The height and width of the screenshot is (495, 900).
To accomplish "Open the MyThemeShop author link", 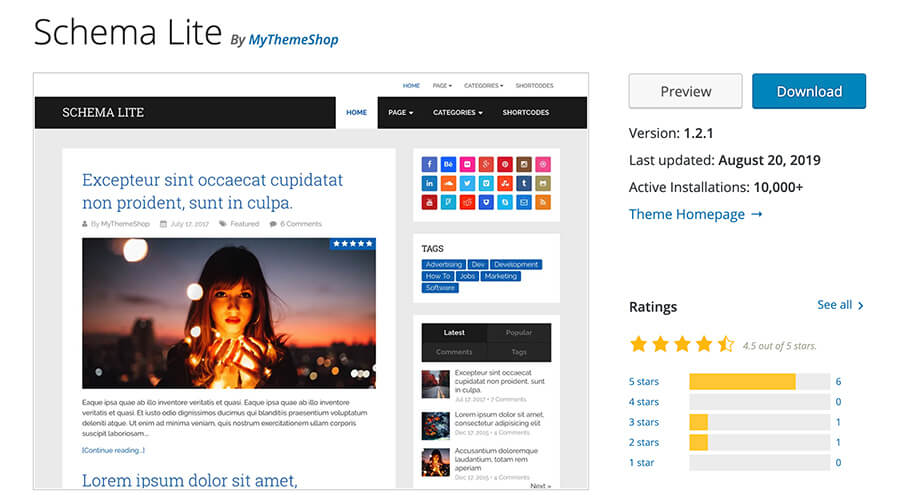I will 293,40.
